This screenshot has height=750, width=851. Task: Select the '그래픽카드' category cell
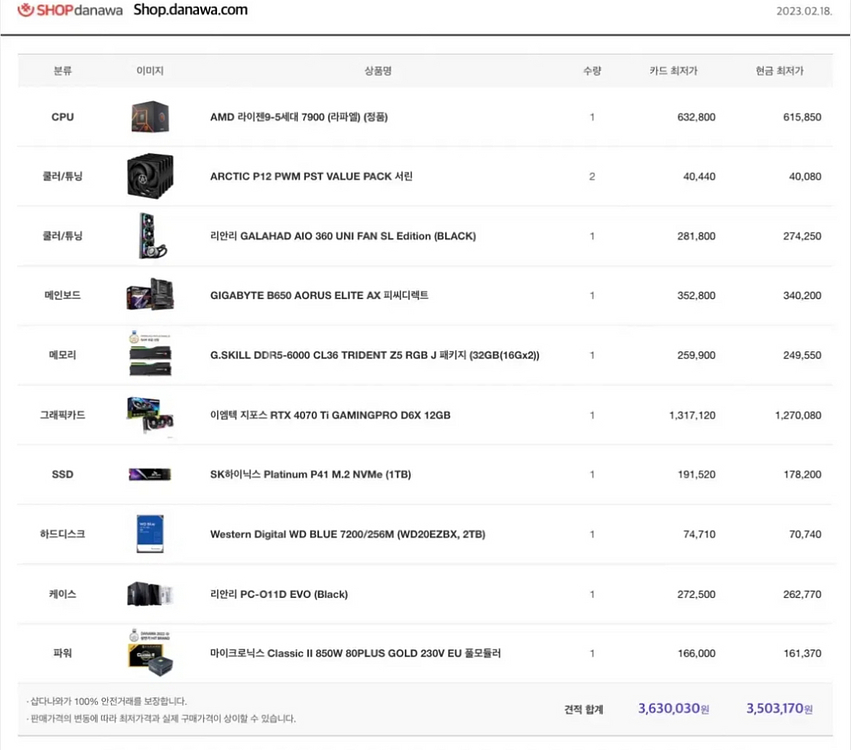(62, 415)
